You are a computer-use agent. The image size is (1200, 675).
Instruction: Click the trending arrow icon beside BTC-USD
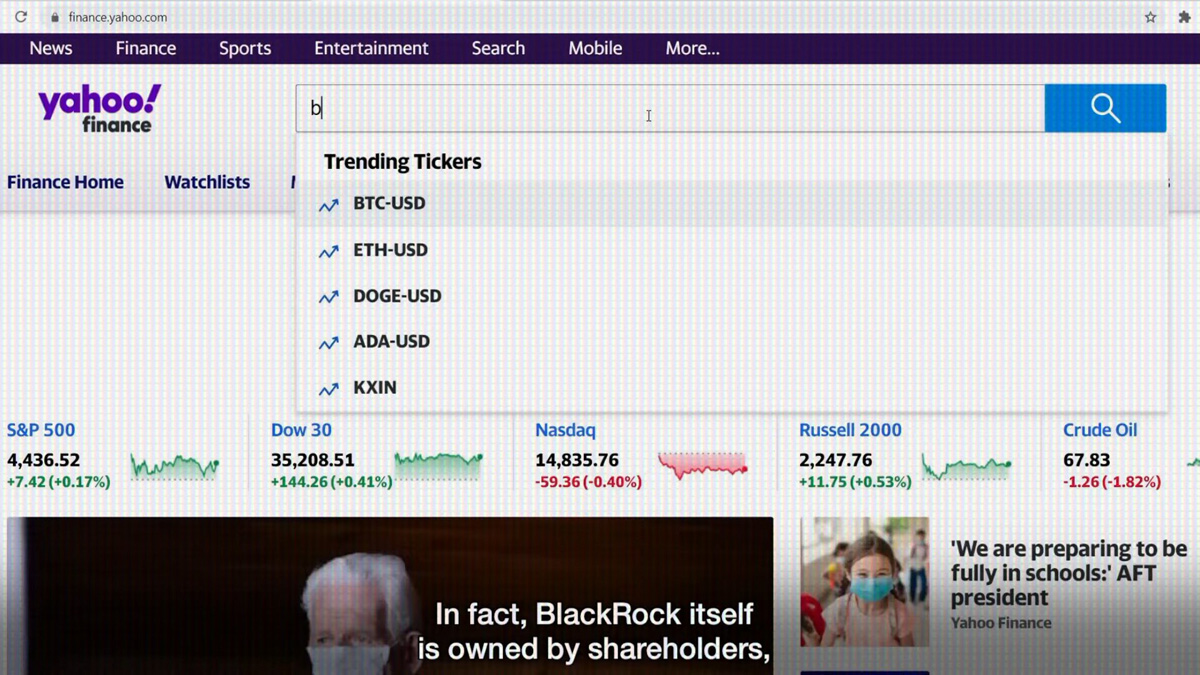coord(328,205)
